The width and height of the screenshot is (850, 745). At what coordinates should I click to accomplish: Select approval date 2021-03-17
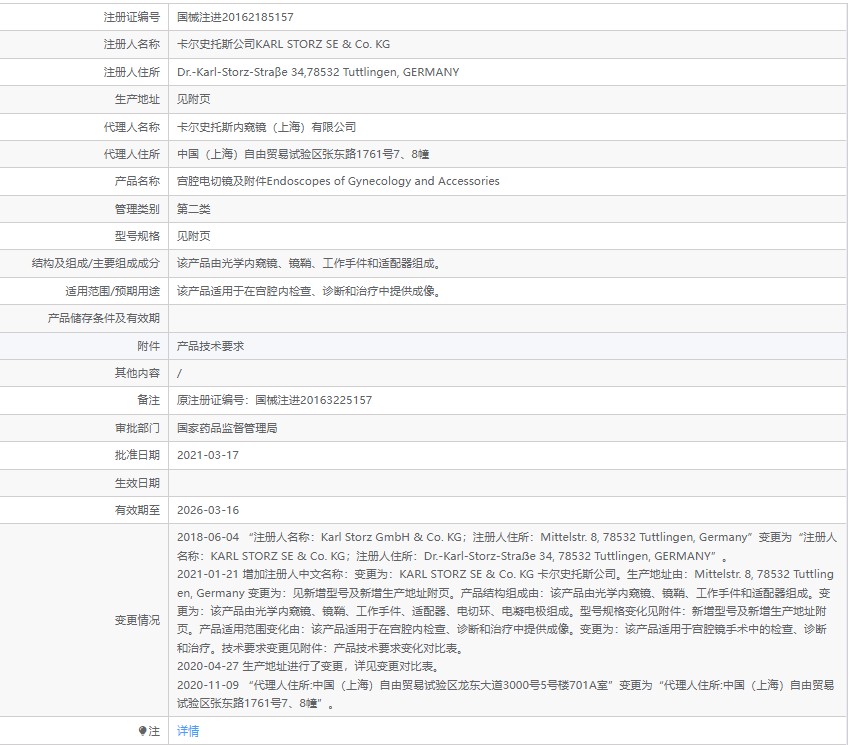click(x=208, y=455)
